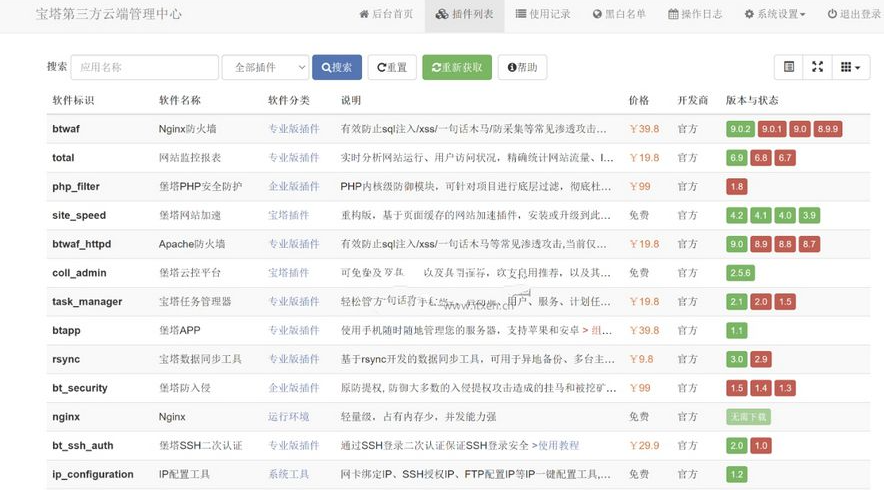Click the blue 搜索 button

[337, 67]
